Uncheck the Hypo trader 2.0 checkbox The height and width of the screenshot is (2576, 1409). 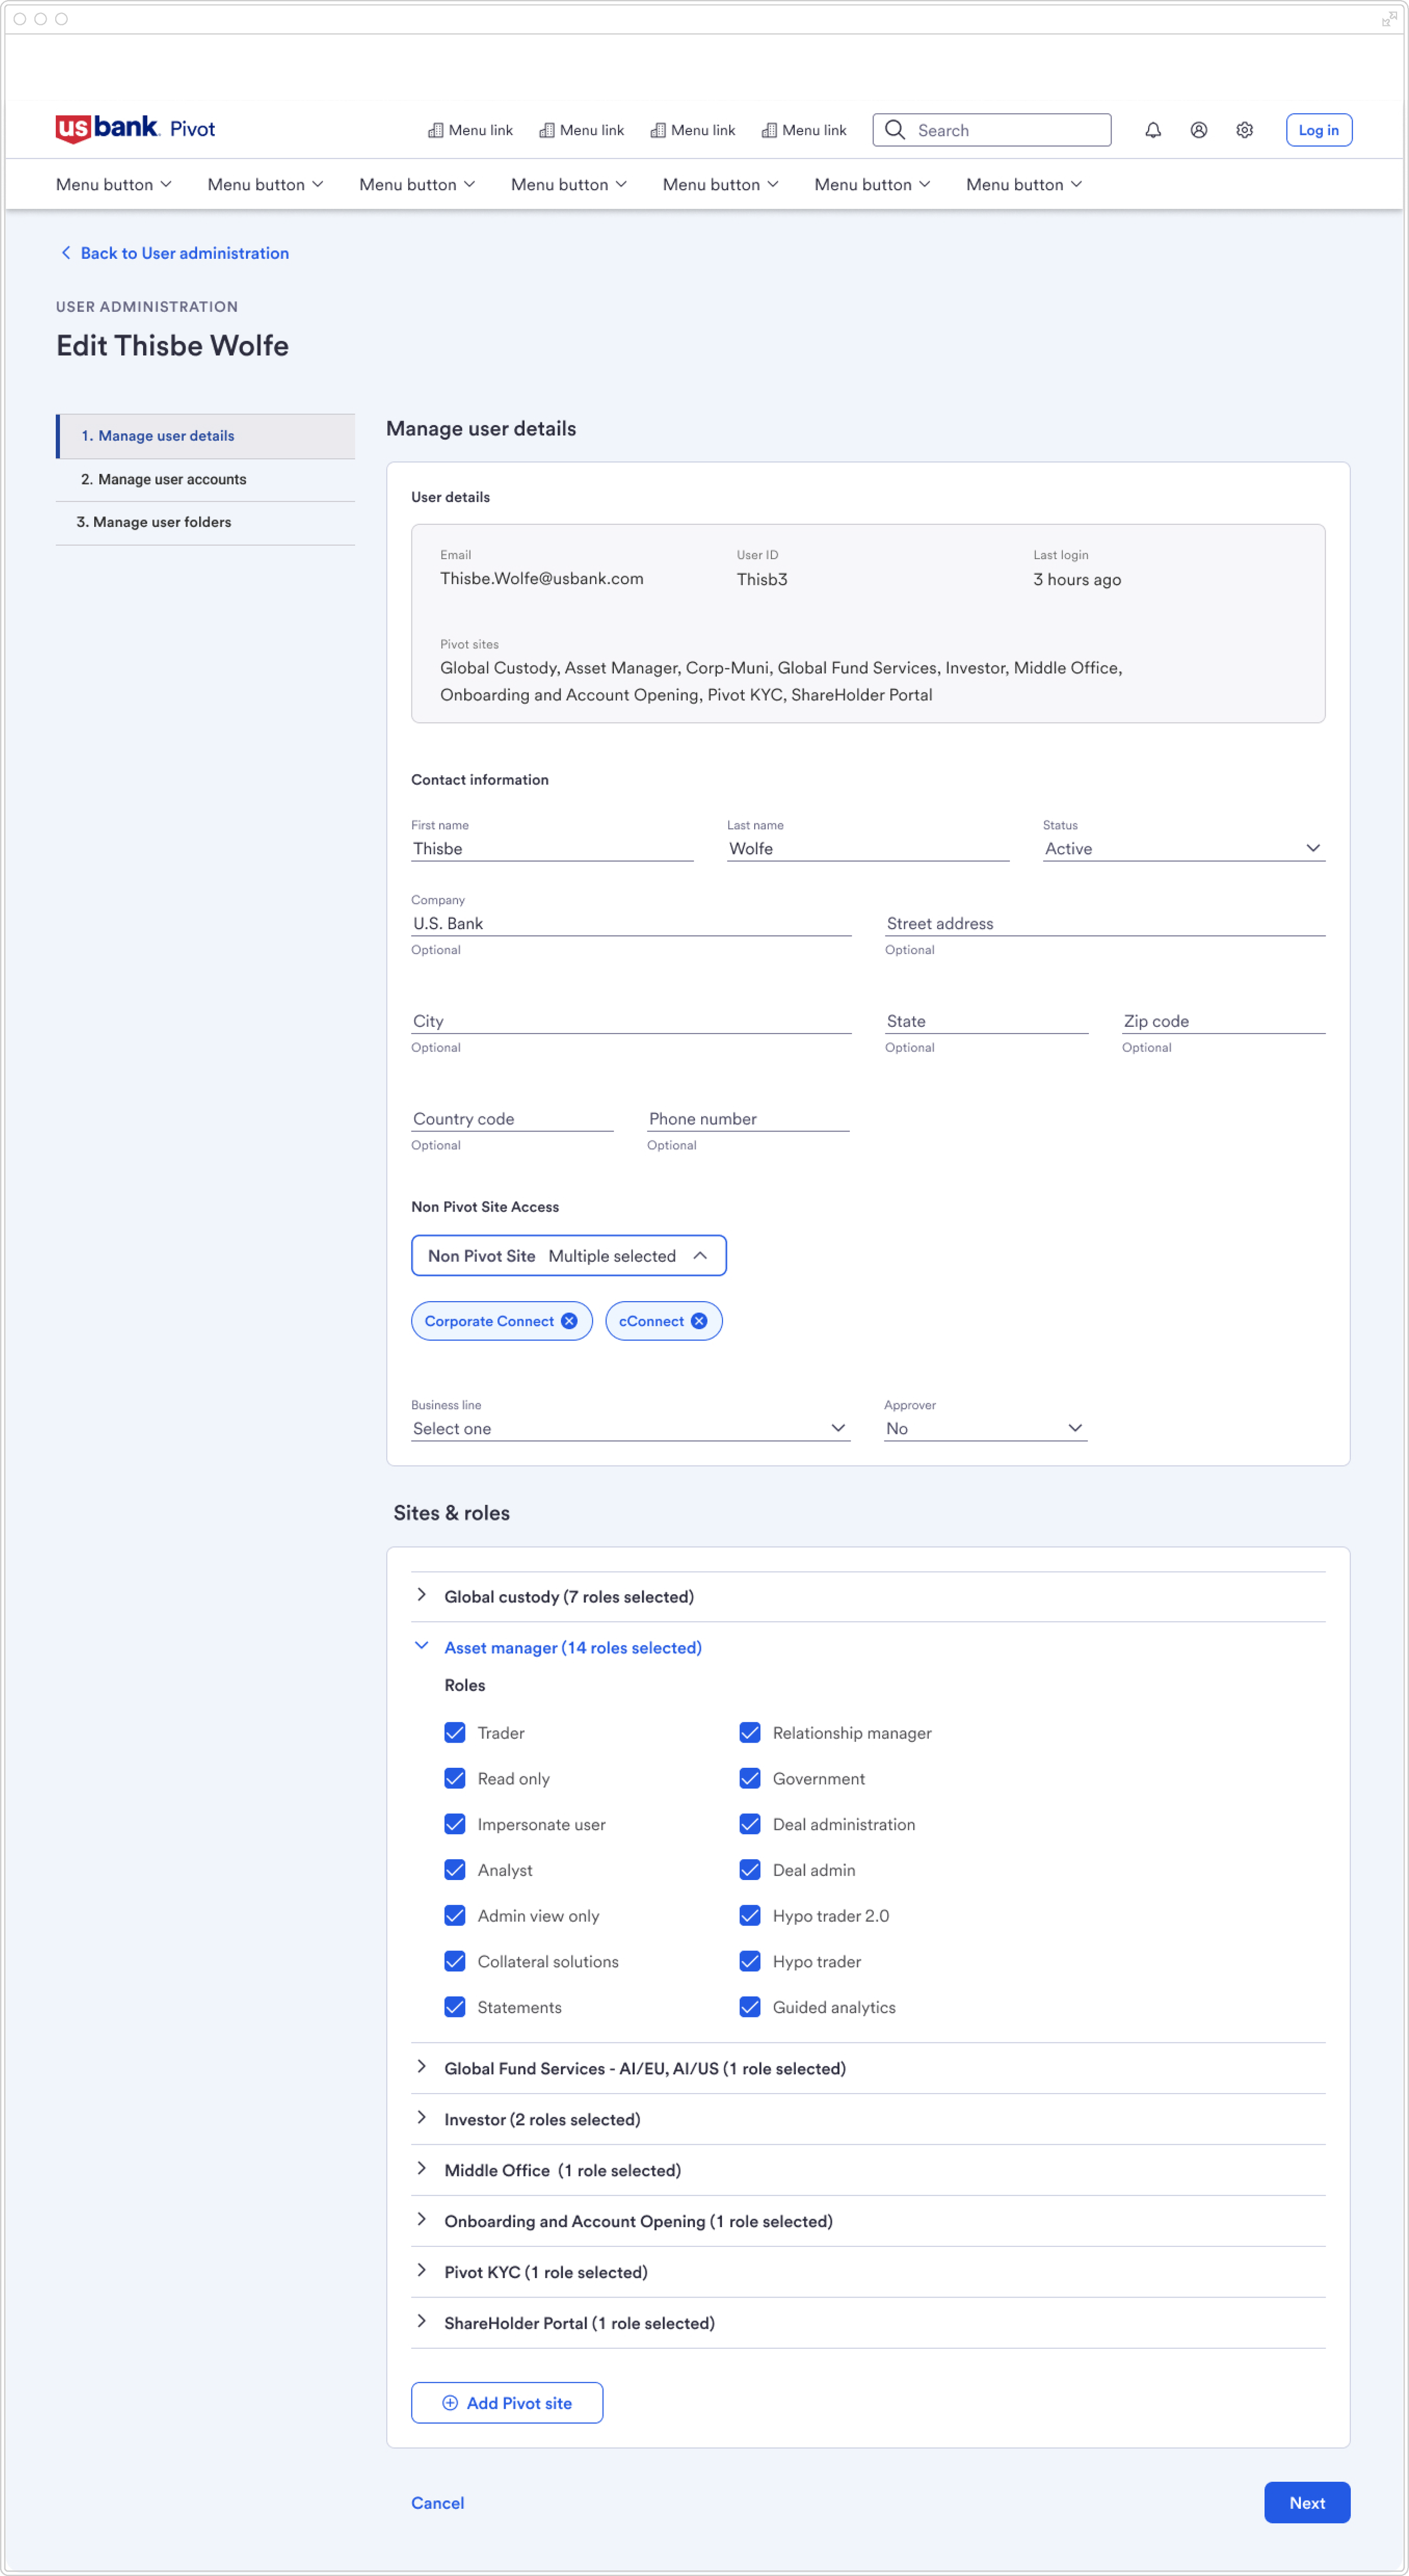(750, 1915)
